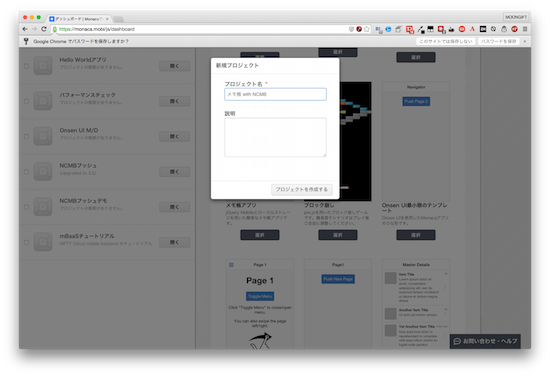
Task: Dismiss the password save bar
Action: [x=525, y=41]
